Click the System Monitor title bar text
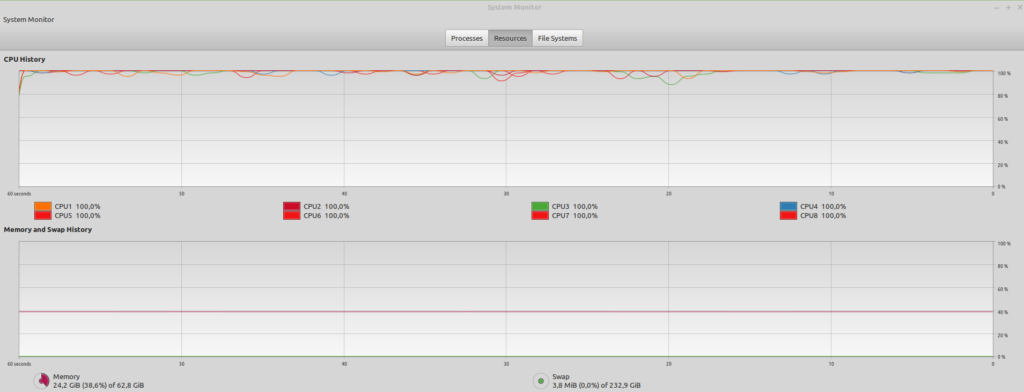This screenshot has width=1024, height=392. (514, 7)
